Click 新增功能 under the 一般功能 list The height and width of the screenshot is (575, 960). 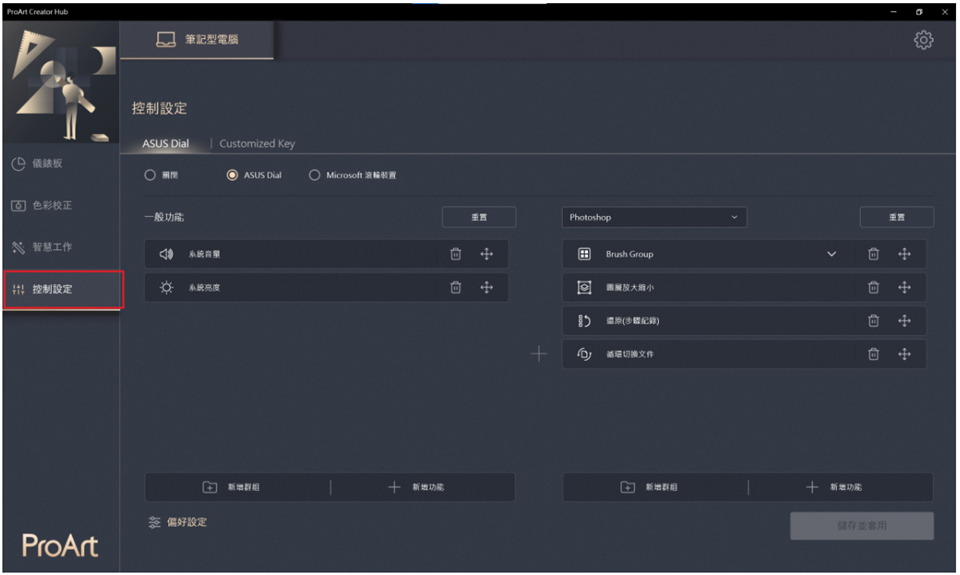pyautogui.click(x=418, y=487)
